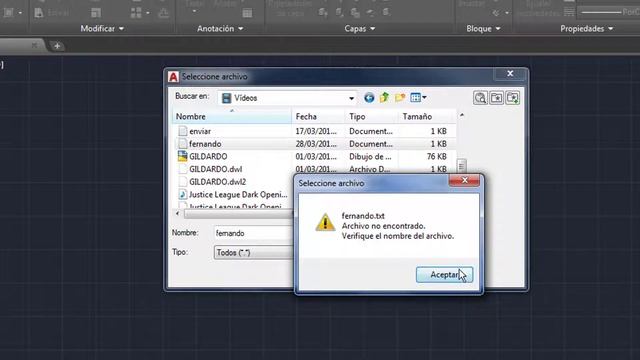This screenshot has height=360, width=640.
Task: Select the enviar document file
Action: click(x=200, y=131)
